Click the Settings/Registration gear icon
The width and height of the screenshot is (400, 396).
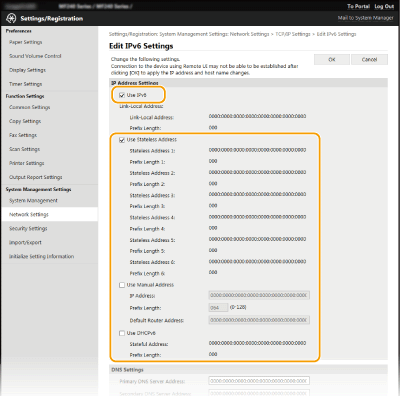(x=11, y=18)
